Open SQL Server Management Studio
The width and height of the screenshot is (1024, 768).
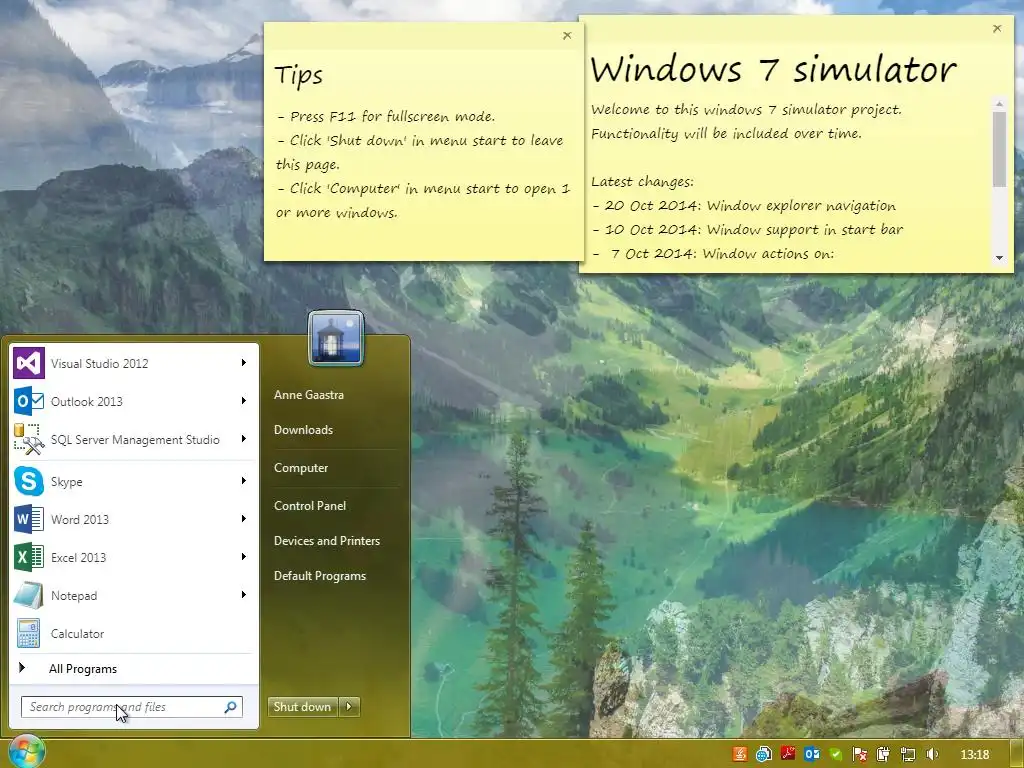[134, 439]
